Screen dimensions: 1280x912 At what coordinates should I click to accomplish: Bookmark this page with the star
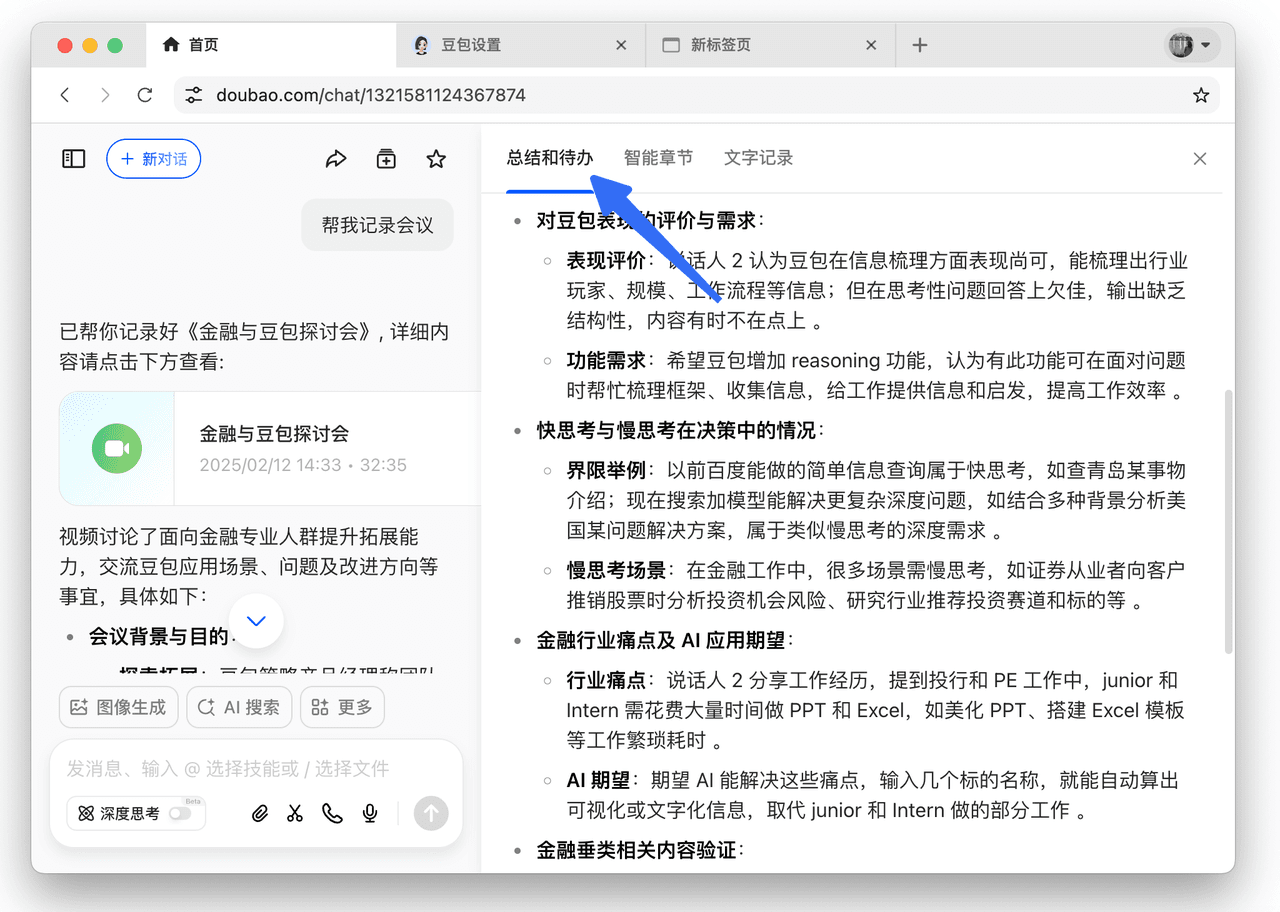coord(1201,96)
